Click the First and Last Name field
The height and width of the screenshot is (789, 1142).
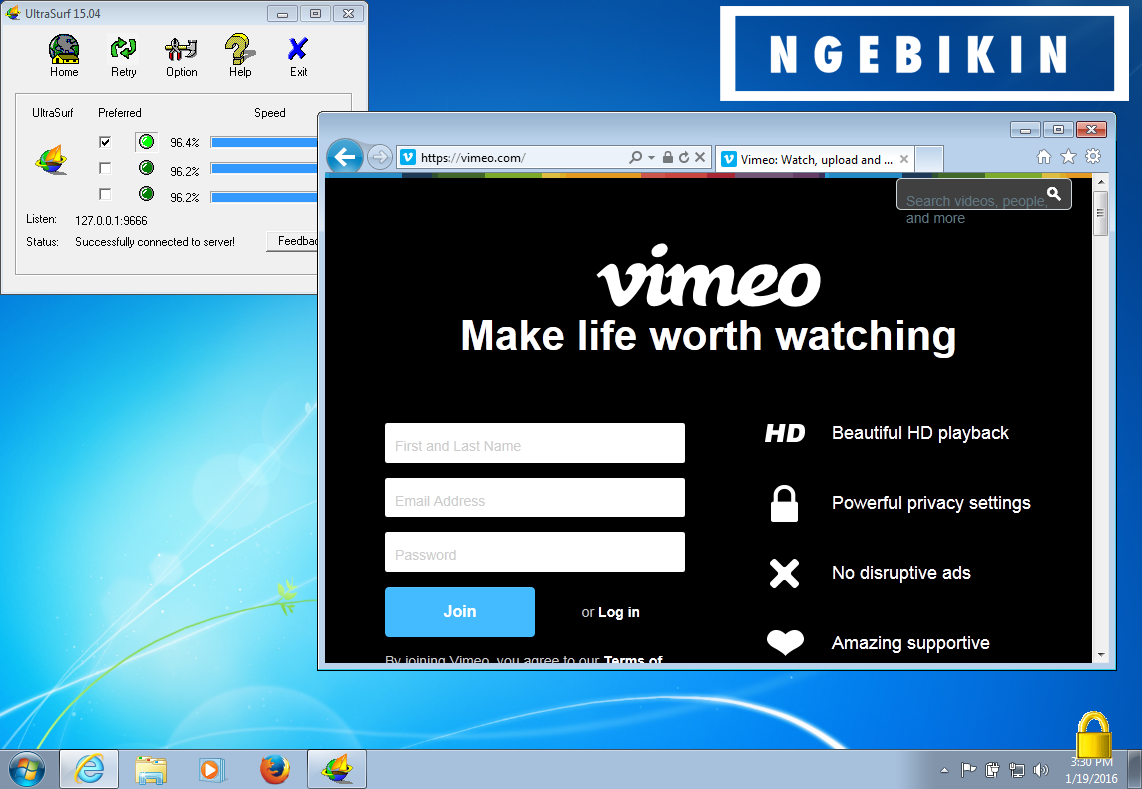click(x=535, y=443)
